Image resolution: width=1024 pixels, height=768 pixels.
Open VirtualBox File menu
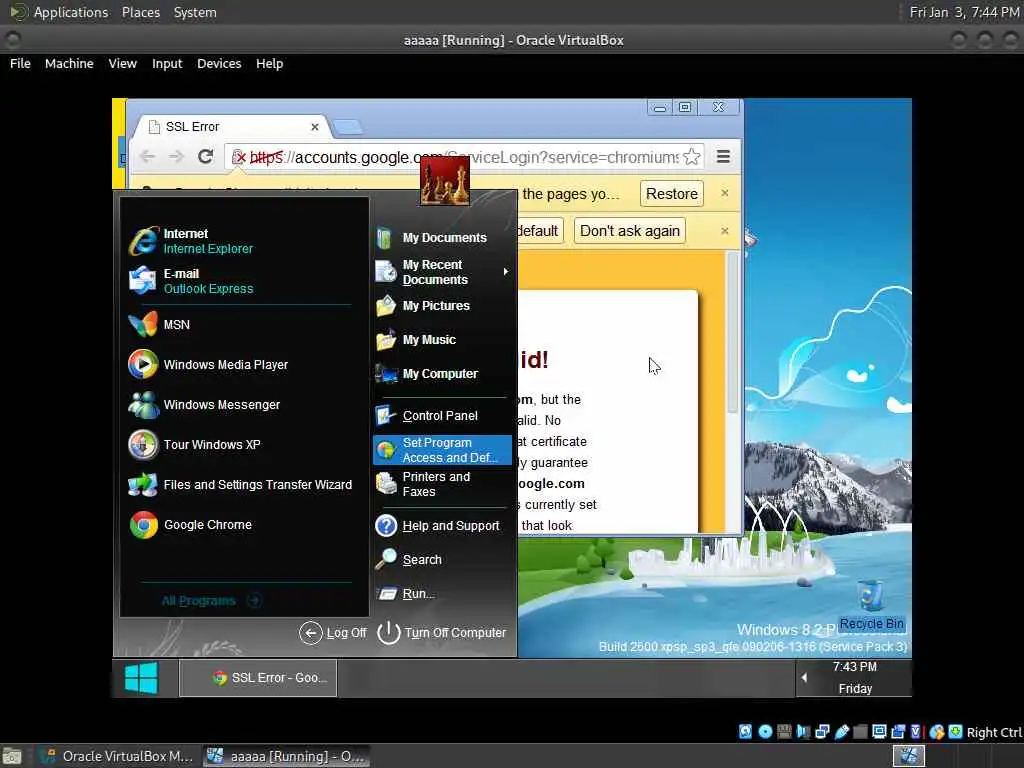[20, 63]
